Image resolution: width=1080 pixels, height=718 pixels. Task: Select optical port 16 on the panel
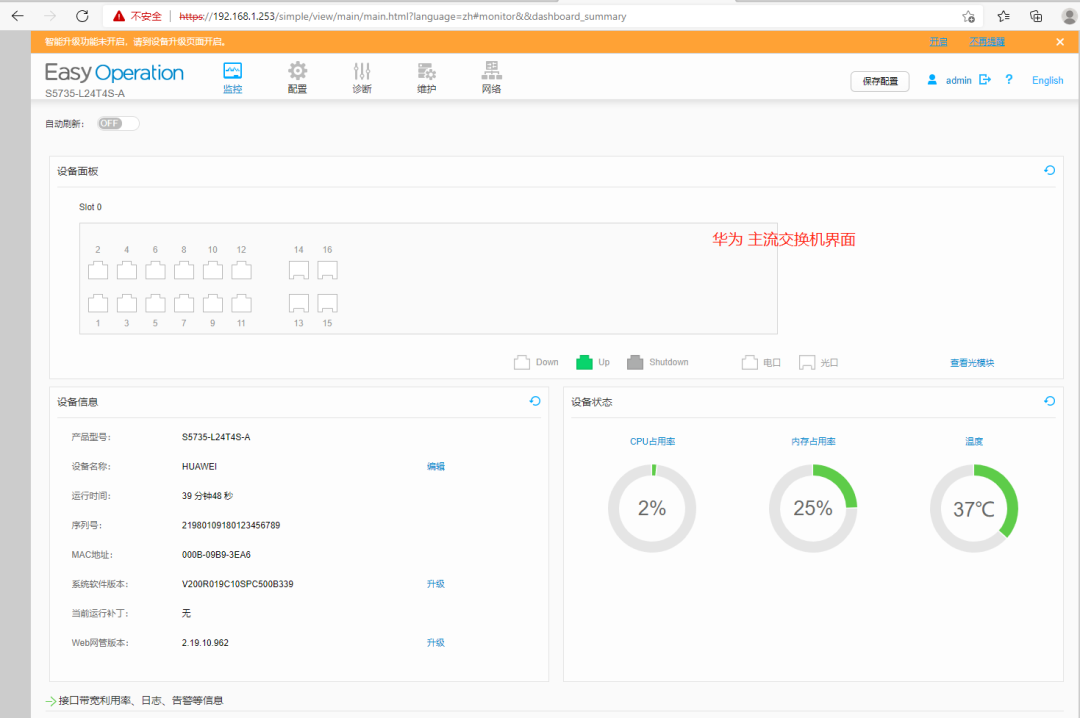[327, 270]
